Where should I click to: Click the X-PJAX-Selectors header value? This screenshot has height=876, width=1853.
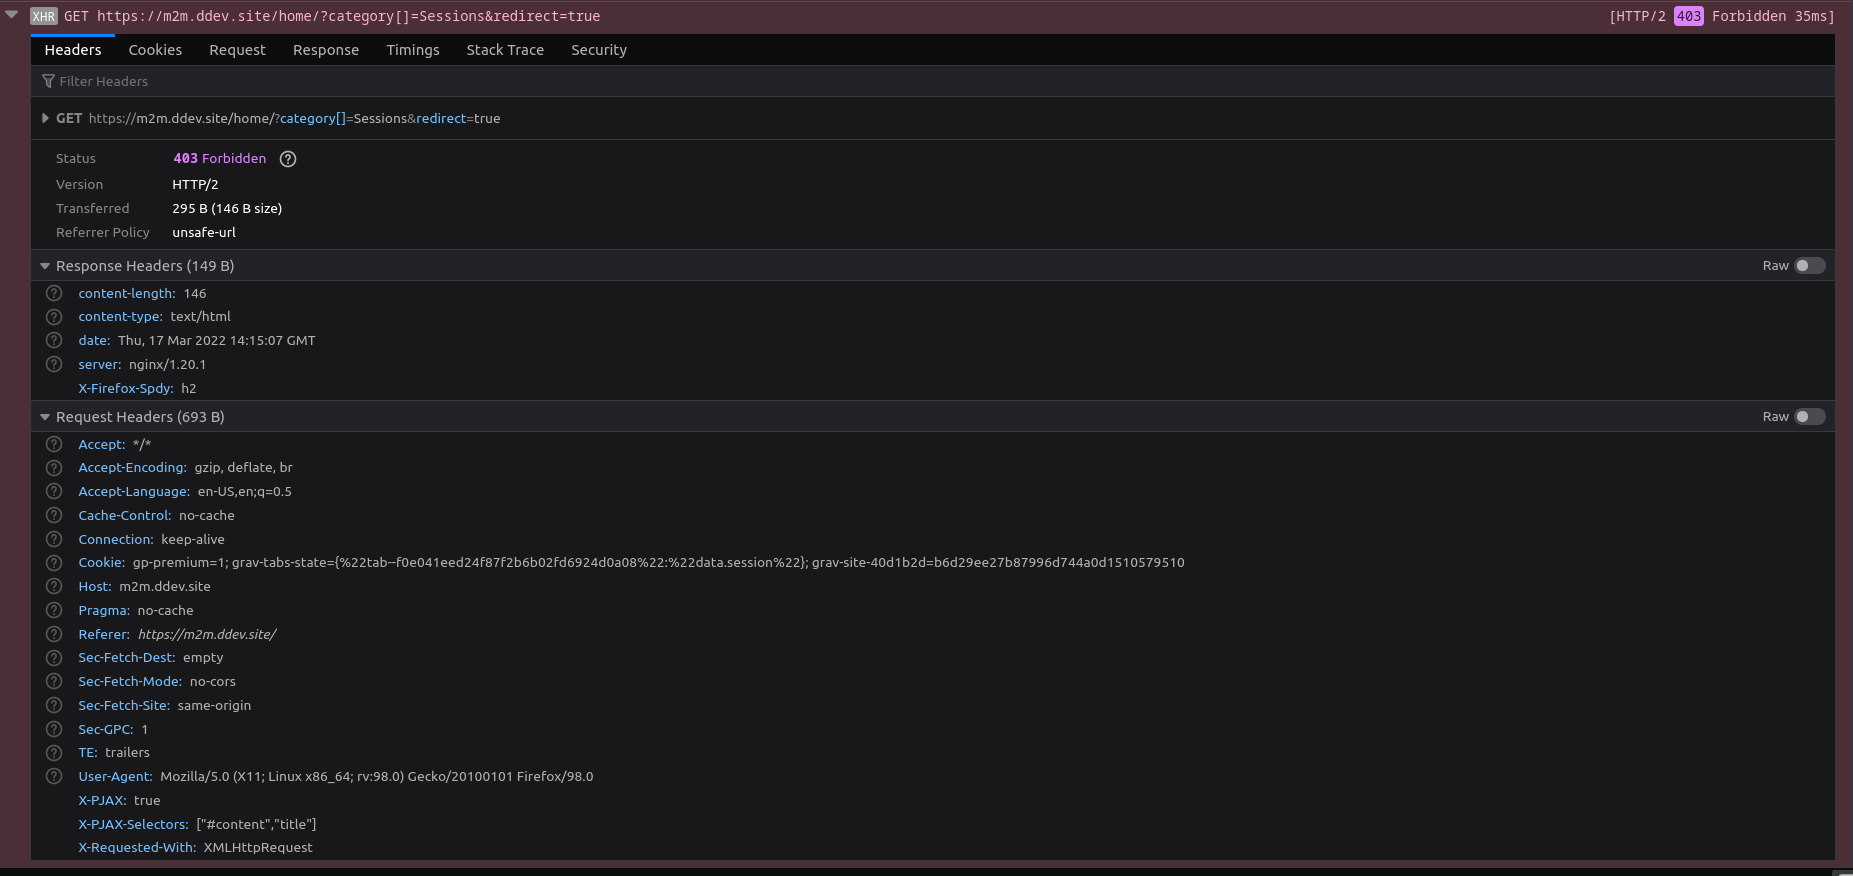pos(257,824)
